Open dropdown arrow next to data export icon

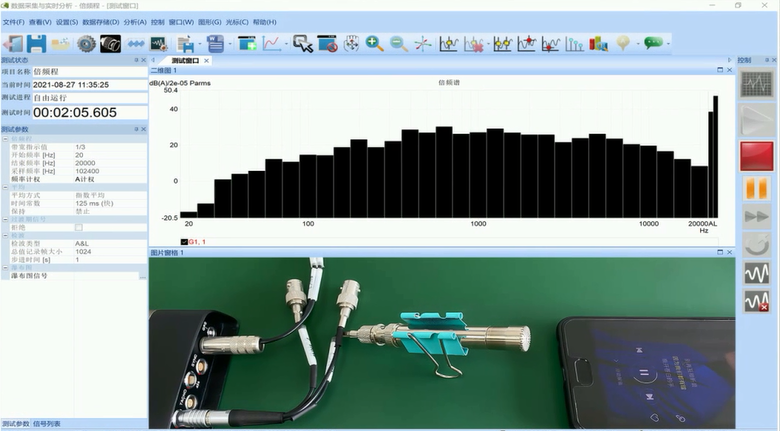pos(200,44)
